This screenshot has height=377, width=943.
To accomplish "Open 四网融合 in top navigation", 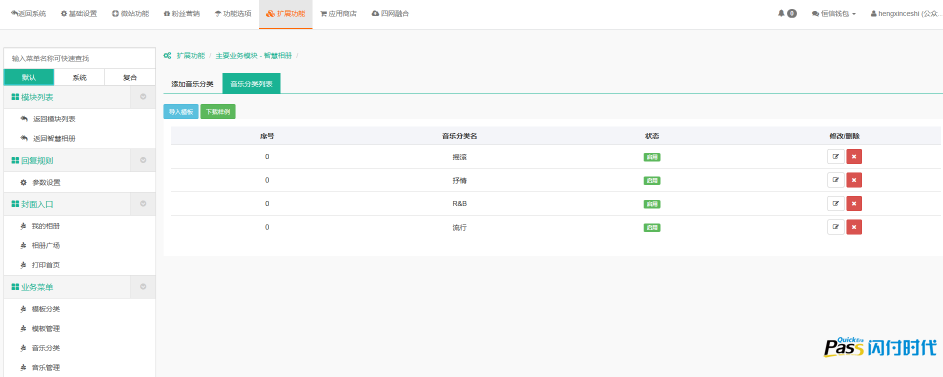I will (390, 13).
